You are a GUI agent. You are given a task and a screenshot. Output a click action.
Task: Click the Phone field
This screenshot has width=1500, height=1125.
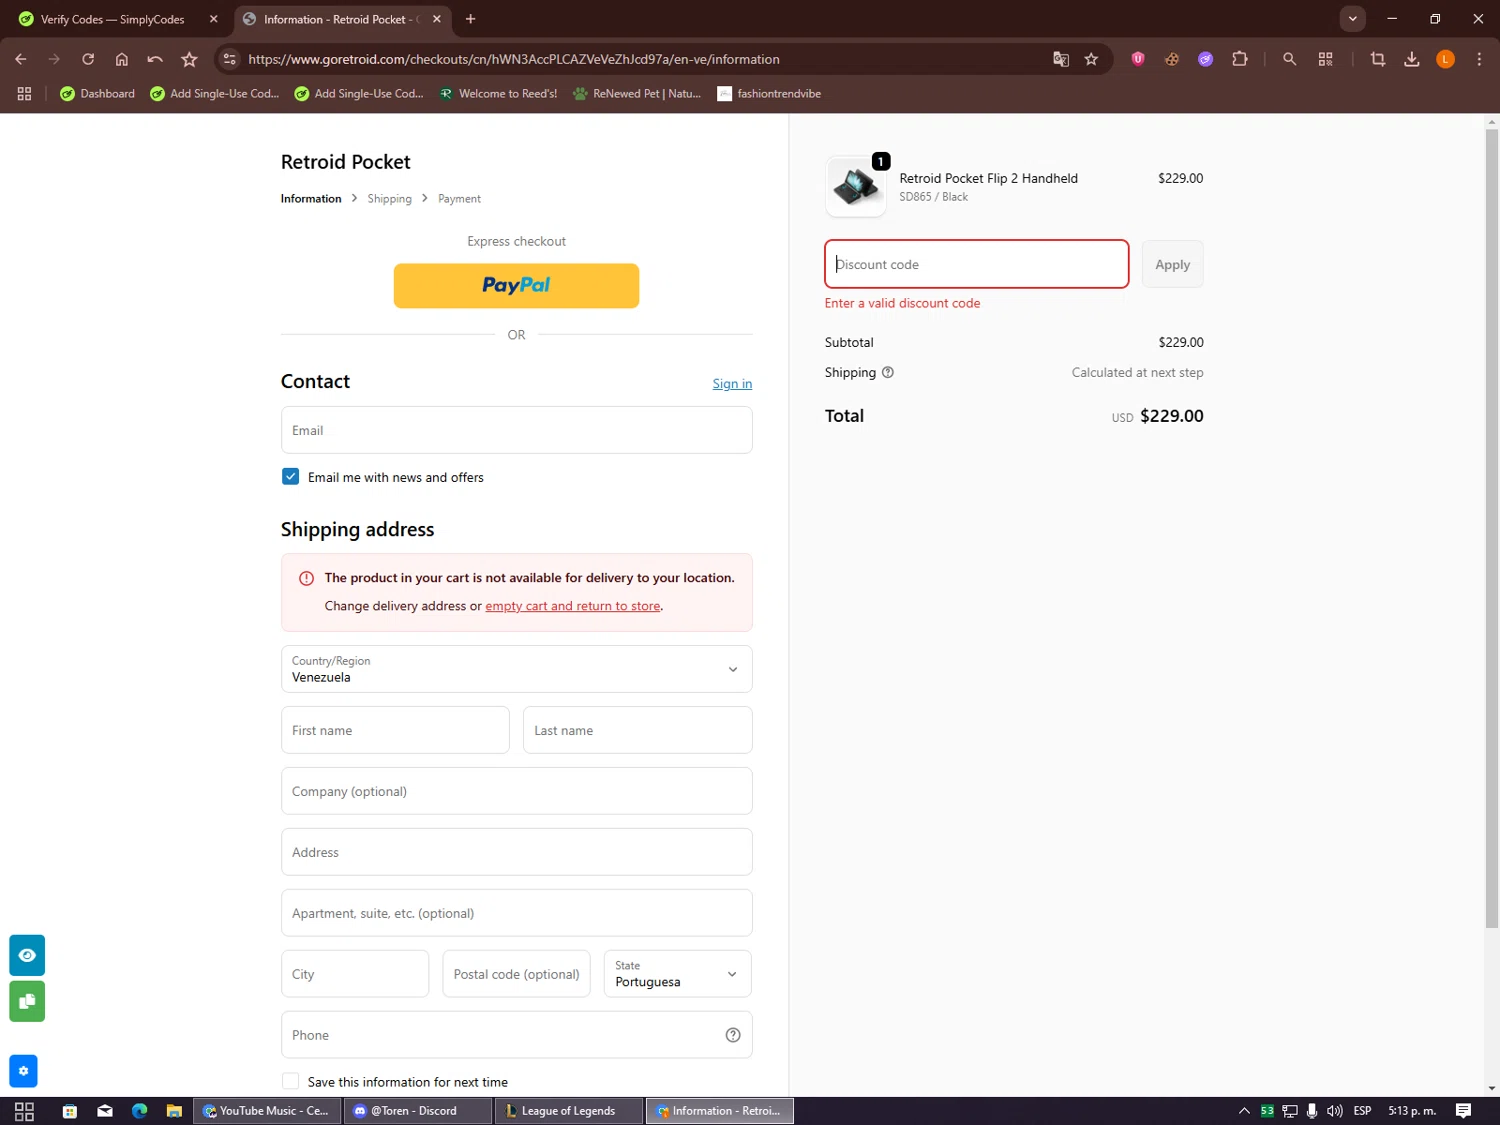[x=517, y=1035]
